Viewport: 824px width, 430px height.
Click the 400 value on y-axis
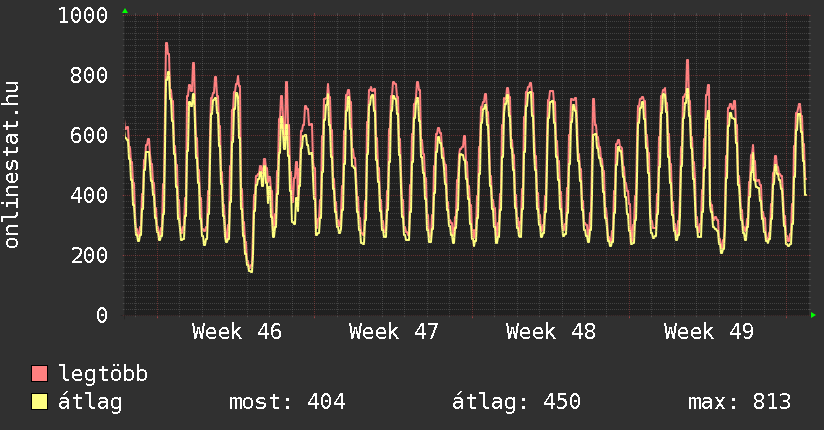coord(89,196)
